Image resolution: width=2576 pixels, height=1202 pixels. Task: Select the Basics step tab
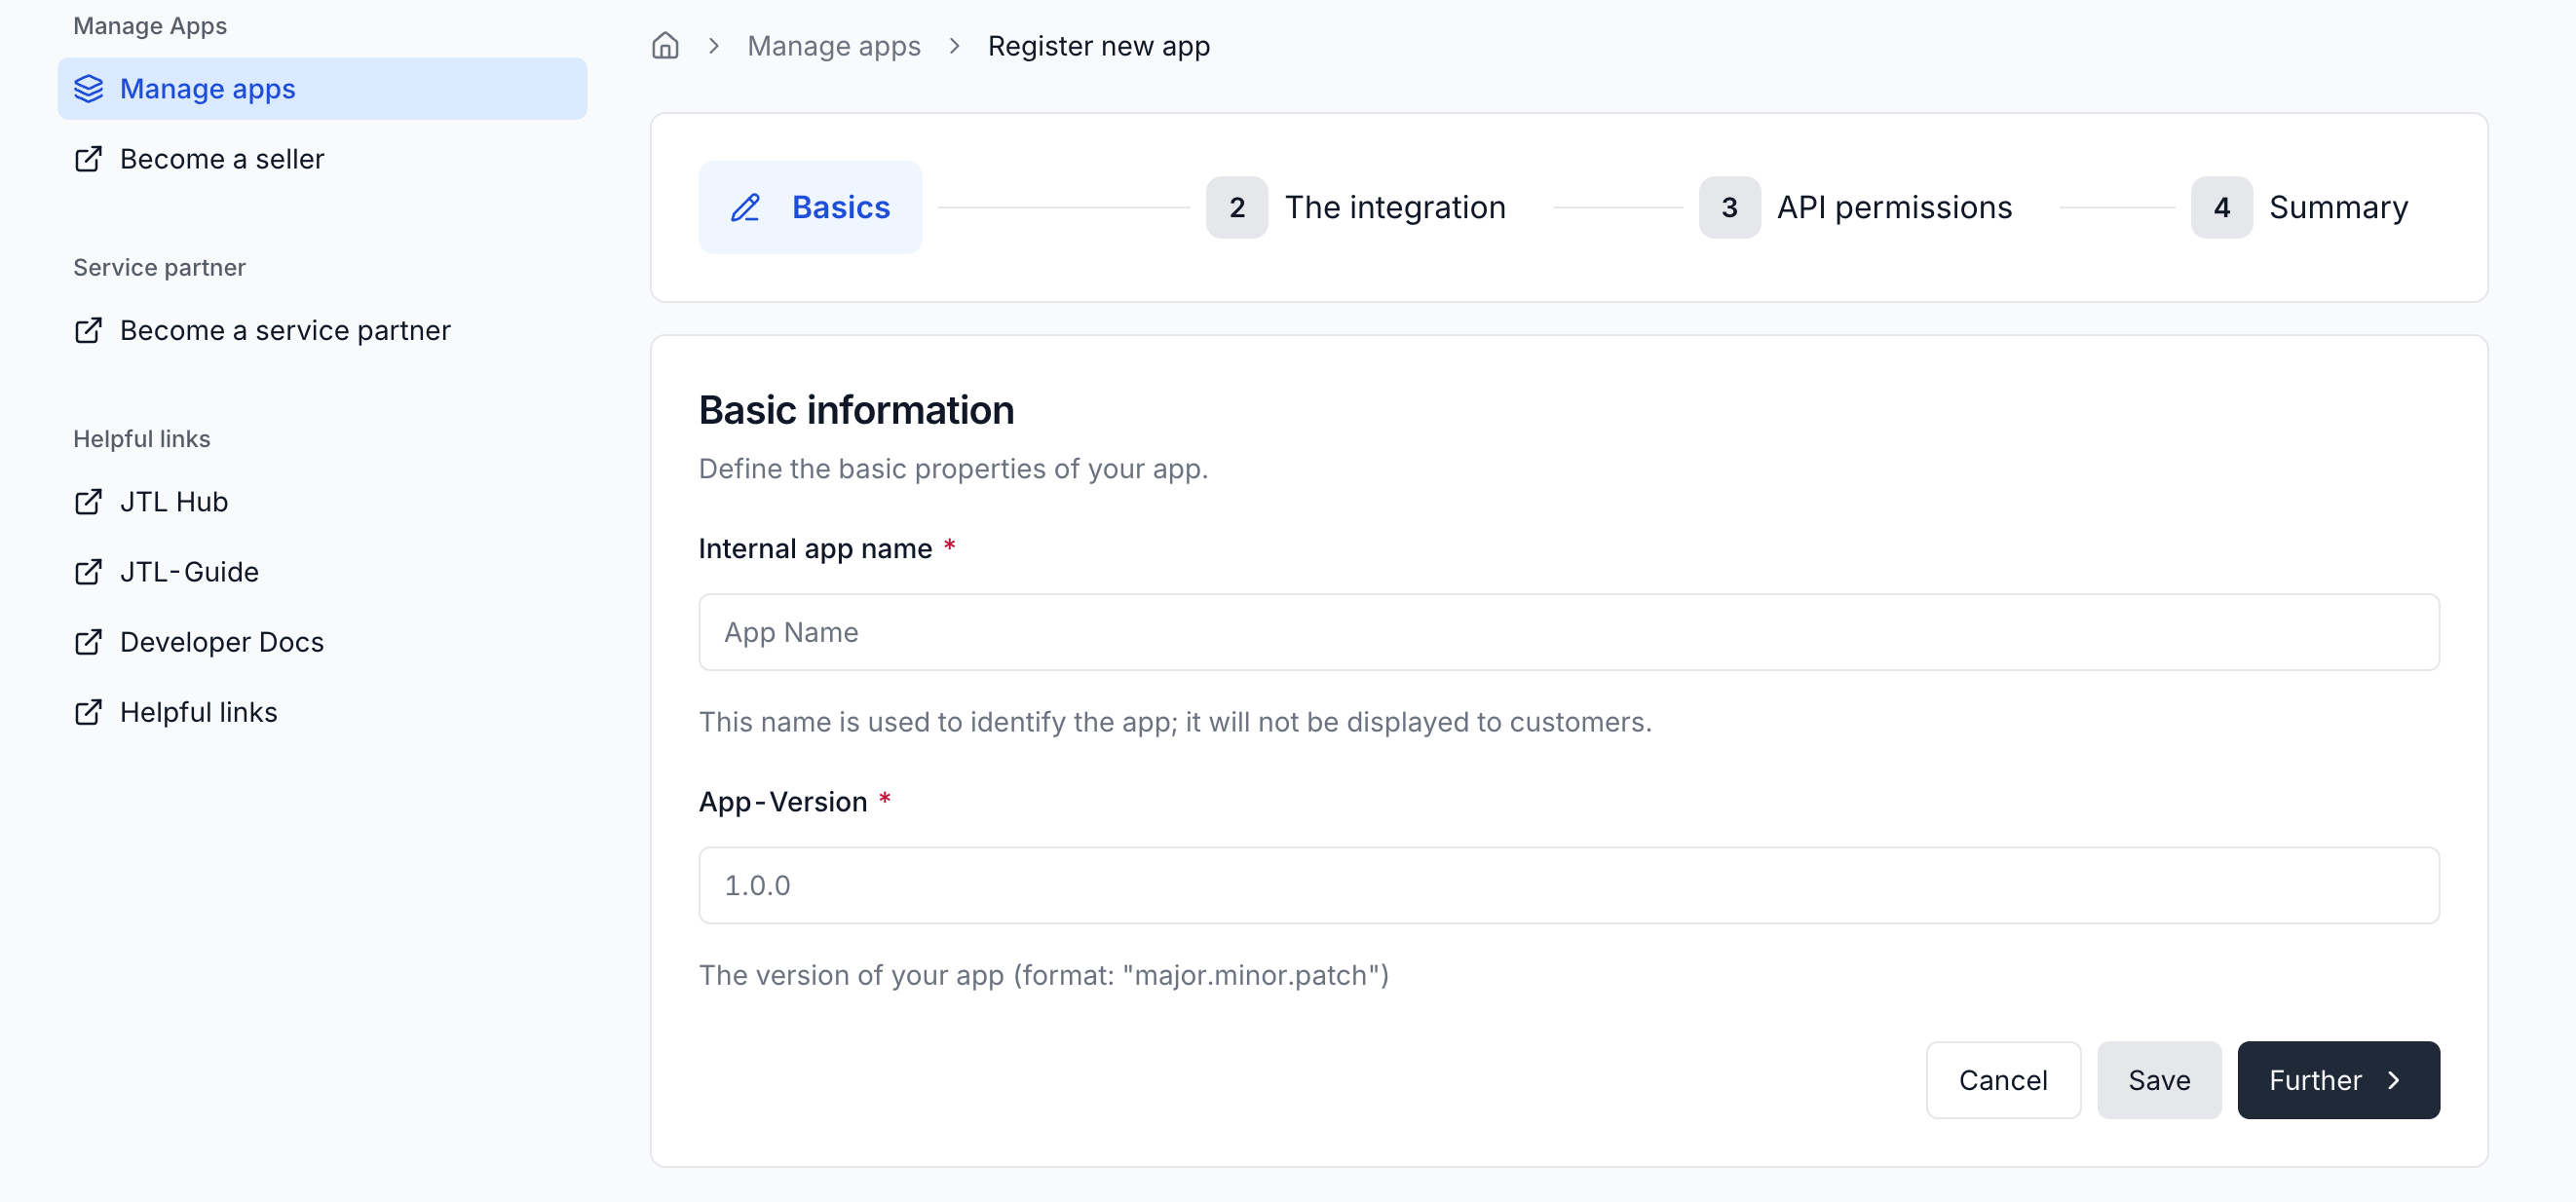tap(811, 207)
